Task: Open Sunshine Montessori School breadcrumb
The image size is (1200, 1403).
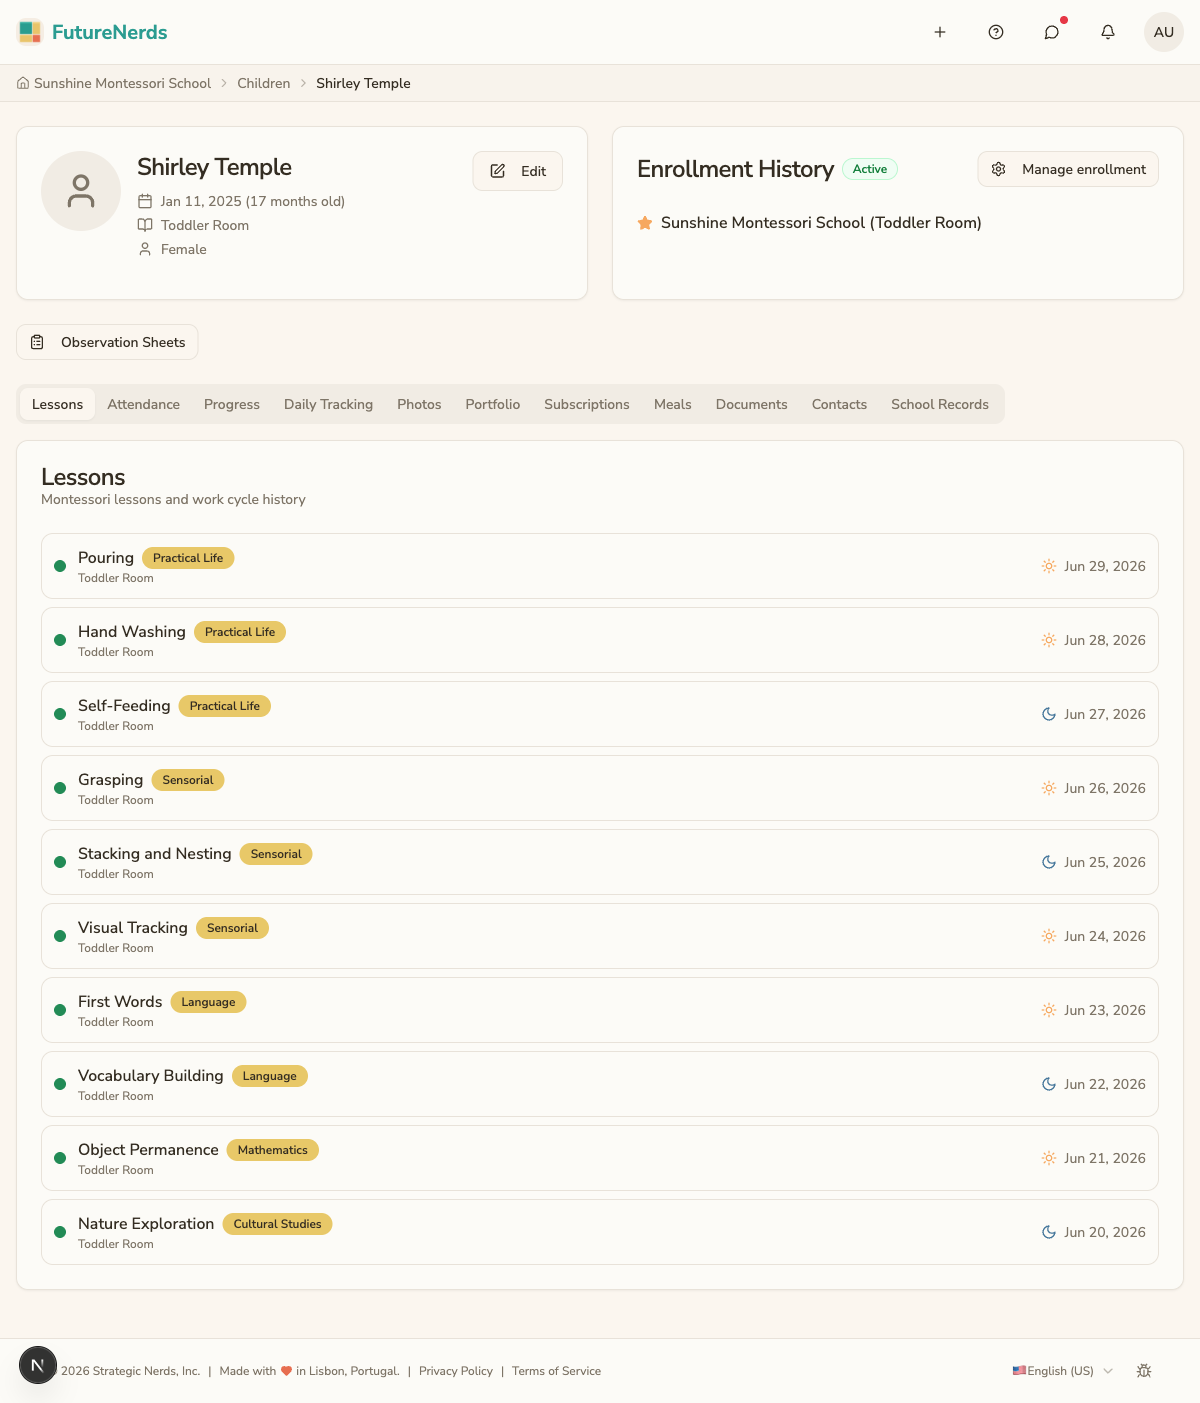Action: pyautogui.click(x=114, y=83)
